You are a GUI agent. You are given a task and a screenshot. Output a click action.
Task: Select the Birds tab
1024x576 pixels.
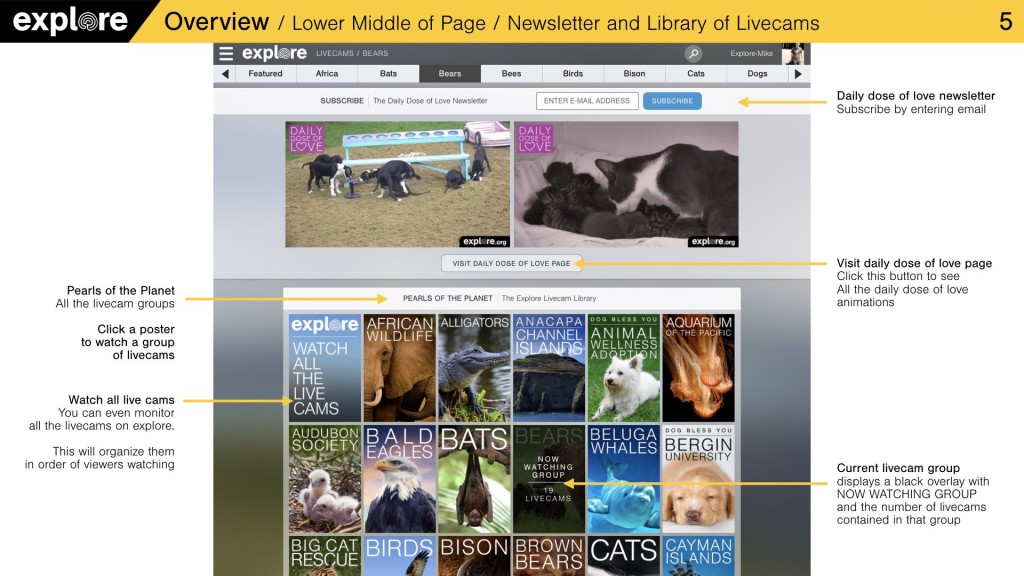pos(572,74)
